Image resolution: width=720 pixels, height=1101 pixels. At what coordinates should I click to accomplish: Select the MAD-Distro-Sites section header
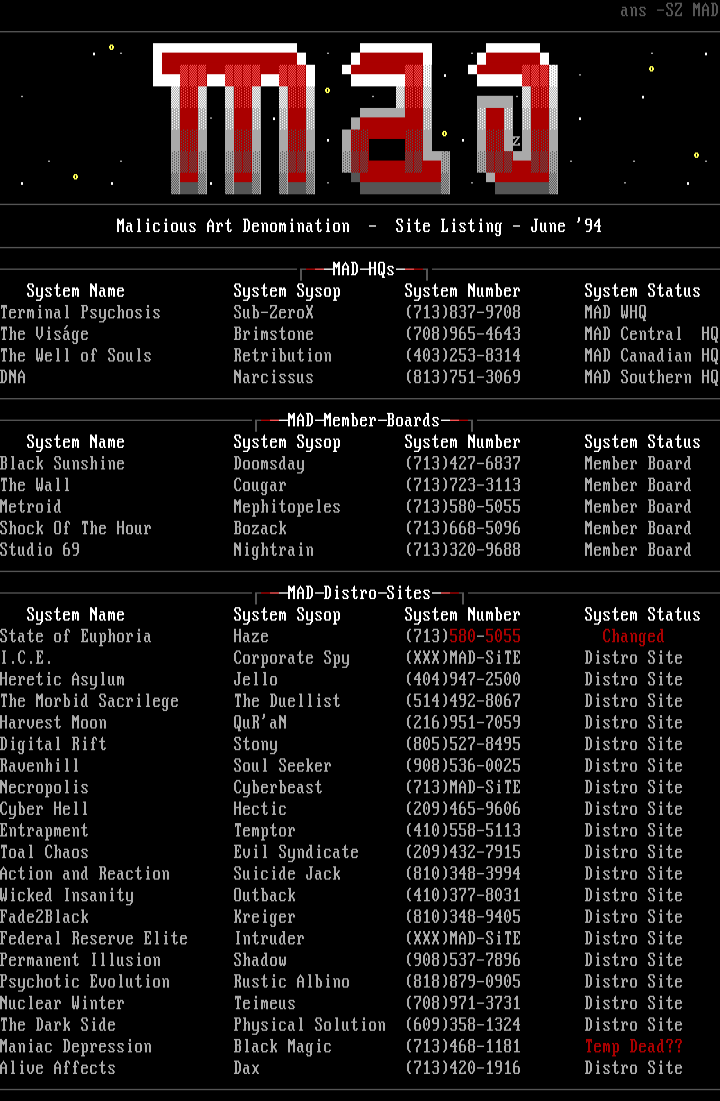[x=359, y=593]
